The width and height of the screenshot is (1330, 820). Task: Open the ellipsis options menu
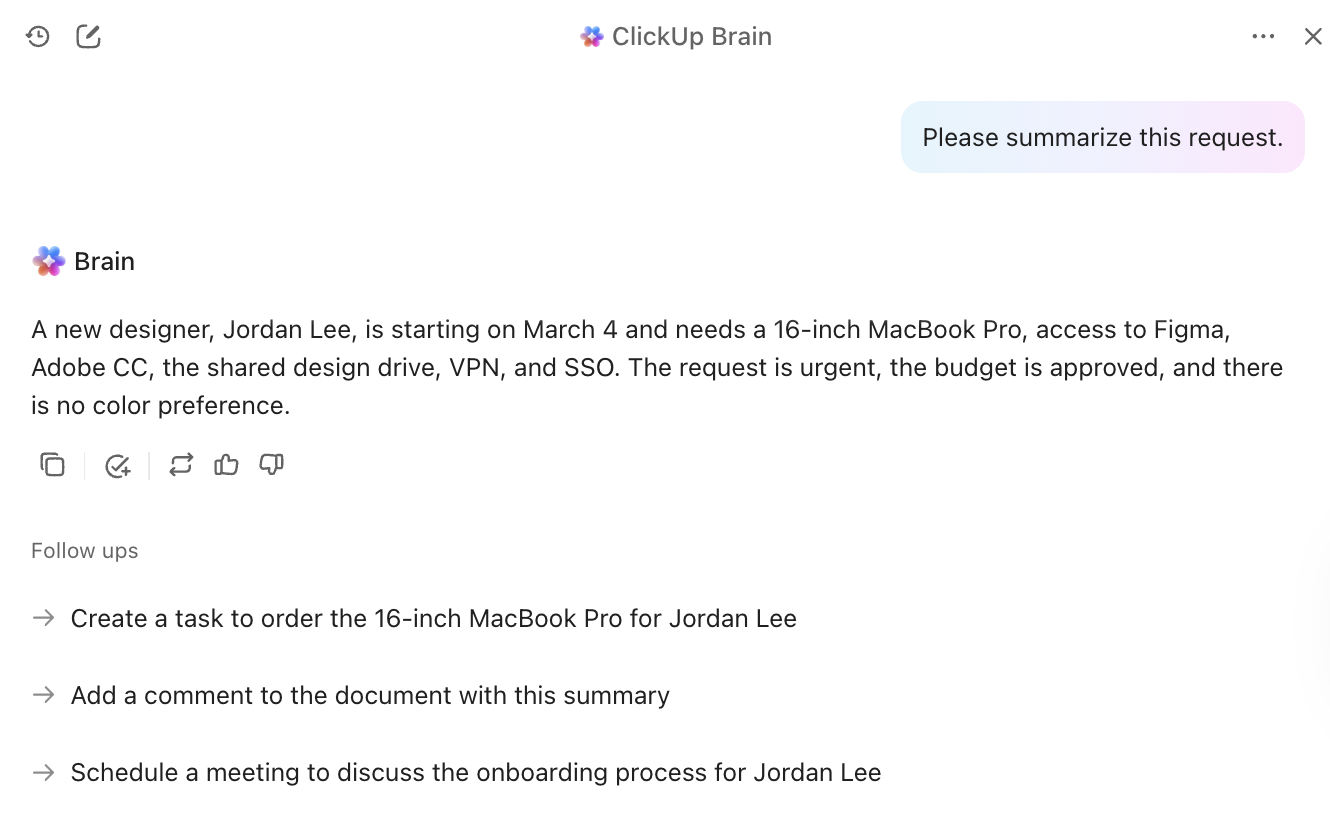pyautogui.click(x=1263, y=36)
